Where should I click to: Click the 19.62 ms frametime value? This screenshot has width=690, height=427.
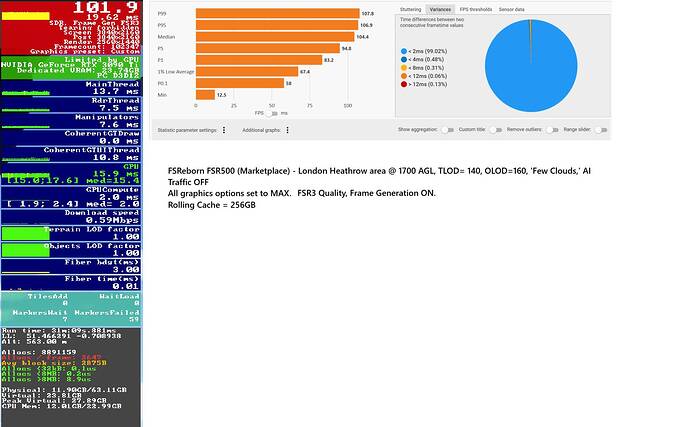[113, 17]
